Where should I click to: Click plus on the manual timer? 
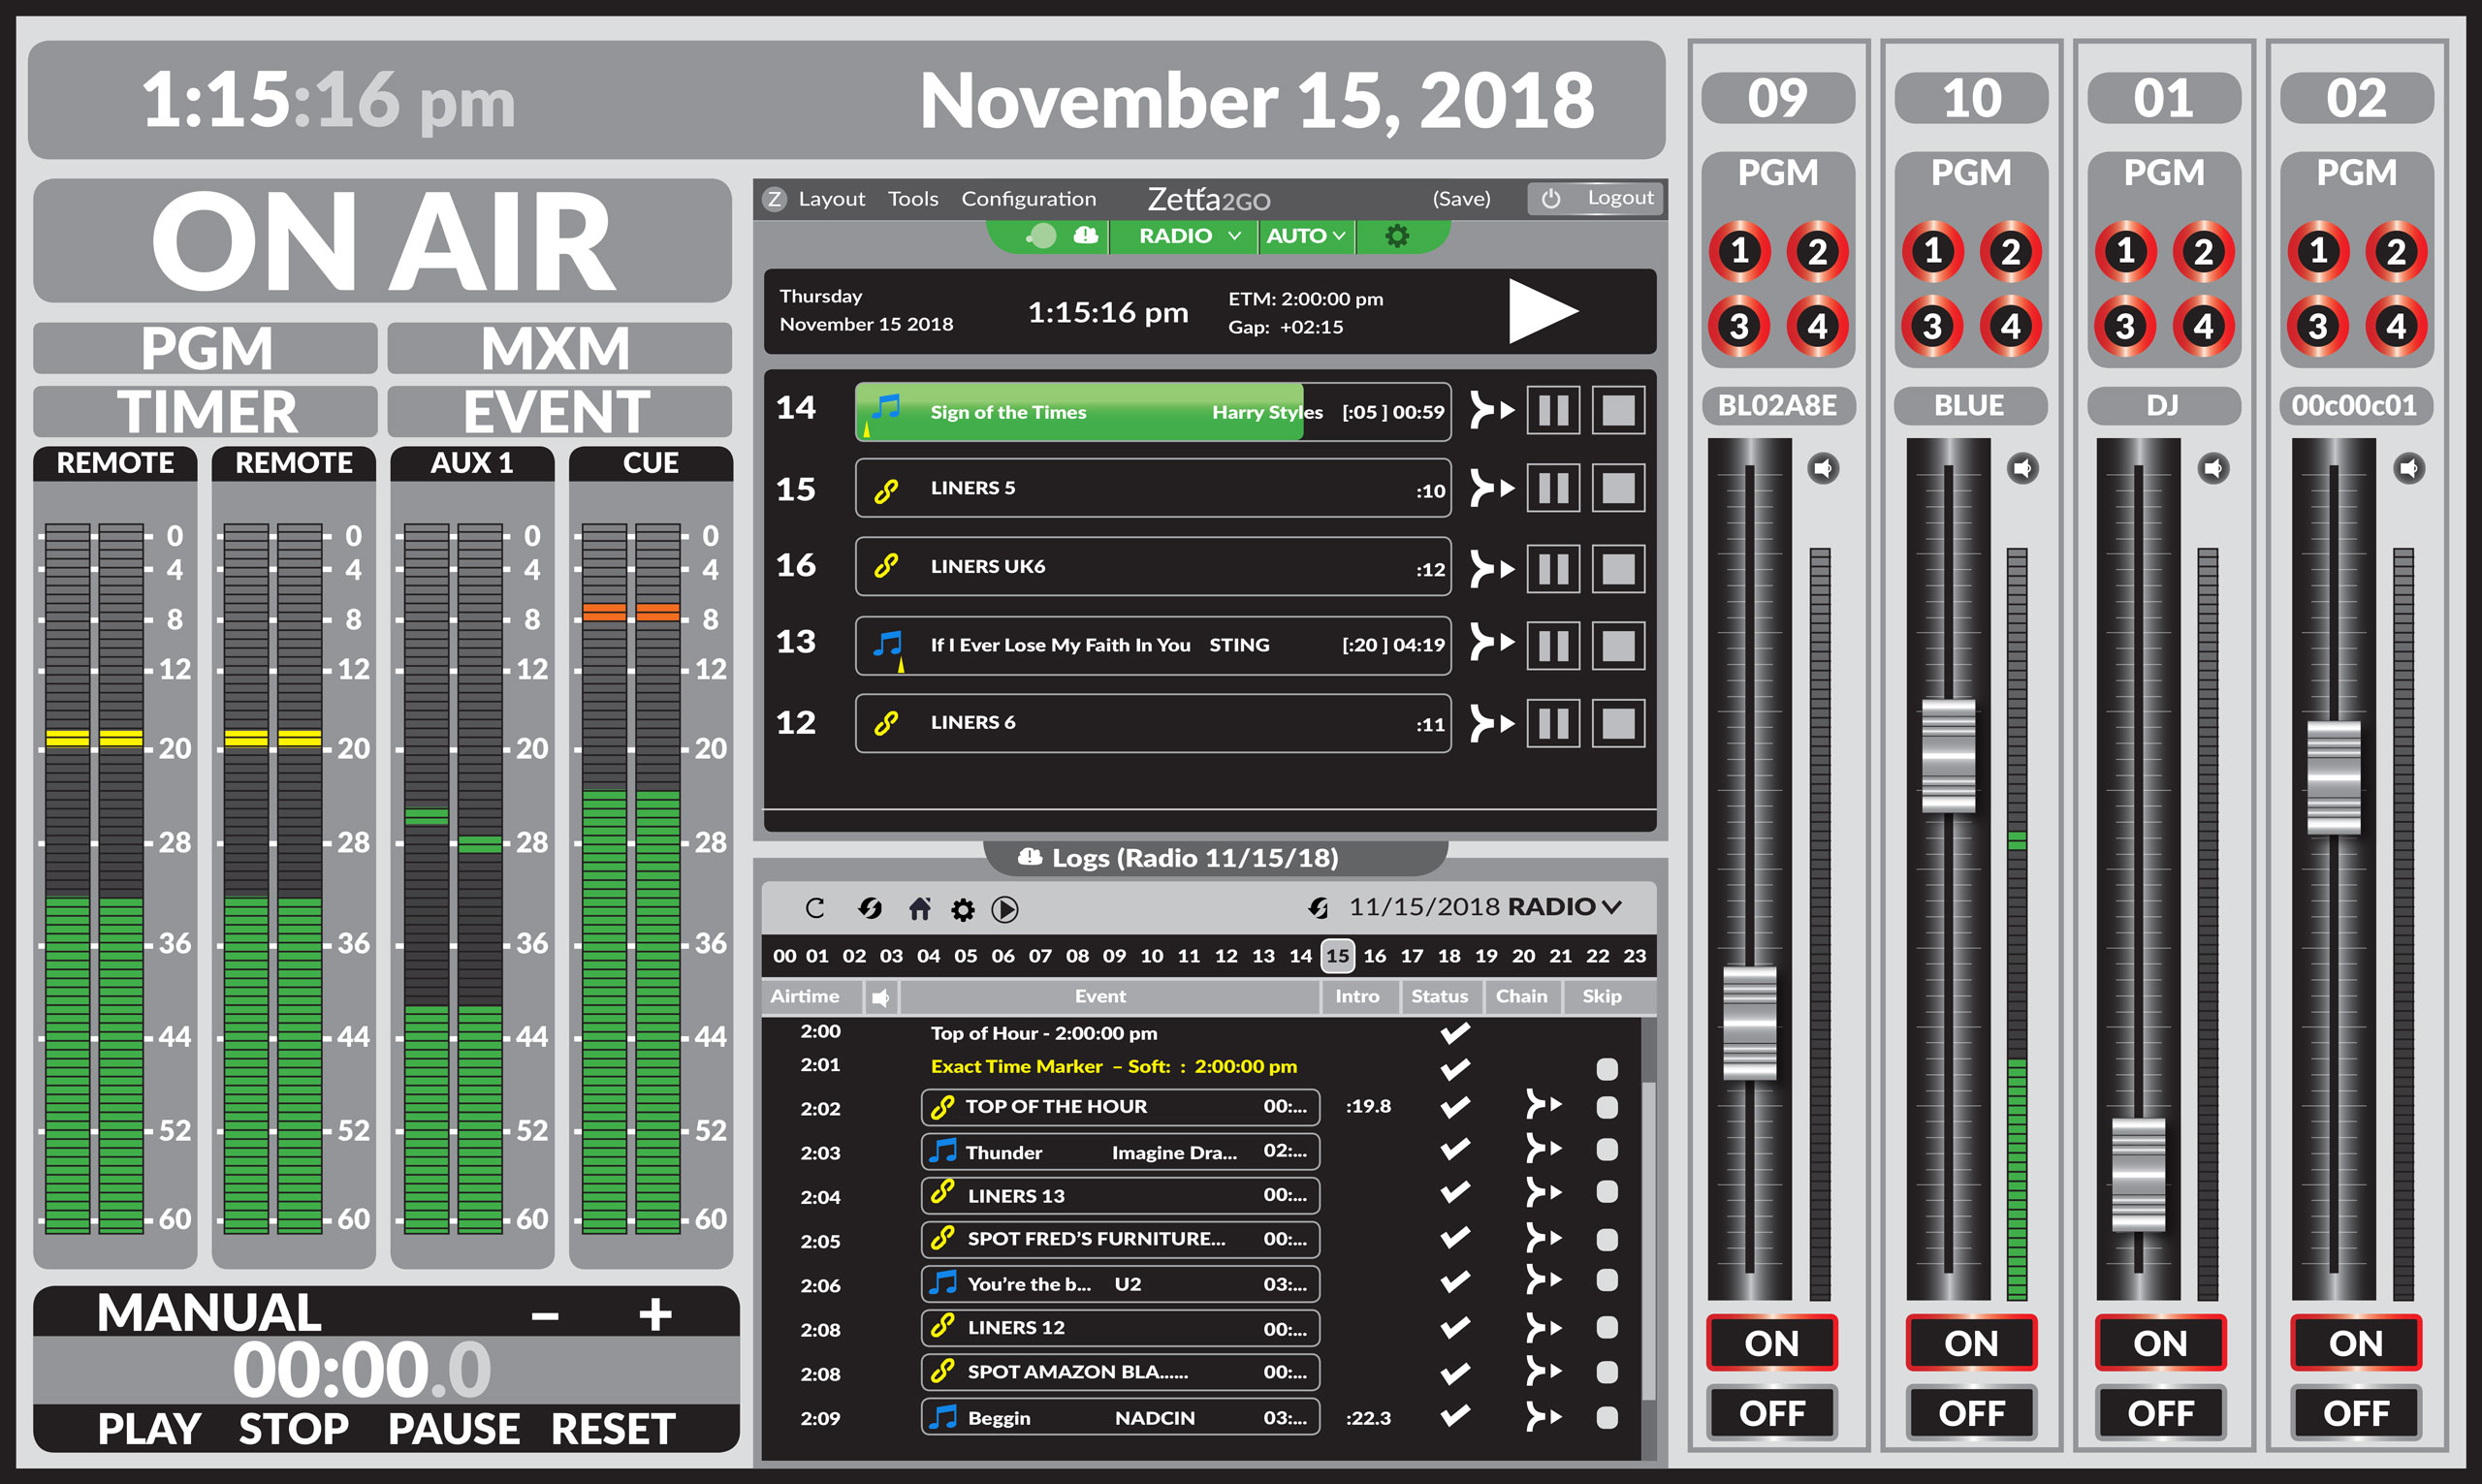click(x=655, y=1313)
